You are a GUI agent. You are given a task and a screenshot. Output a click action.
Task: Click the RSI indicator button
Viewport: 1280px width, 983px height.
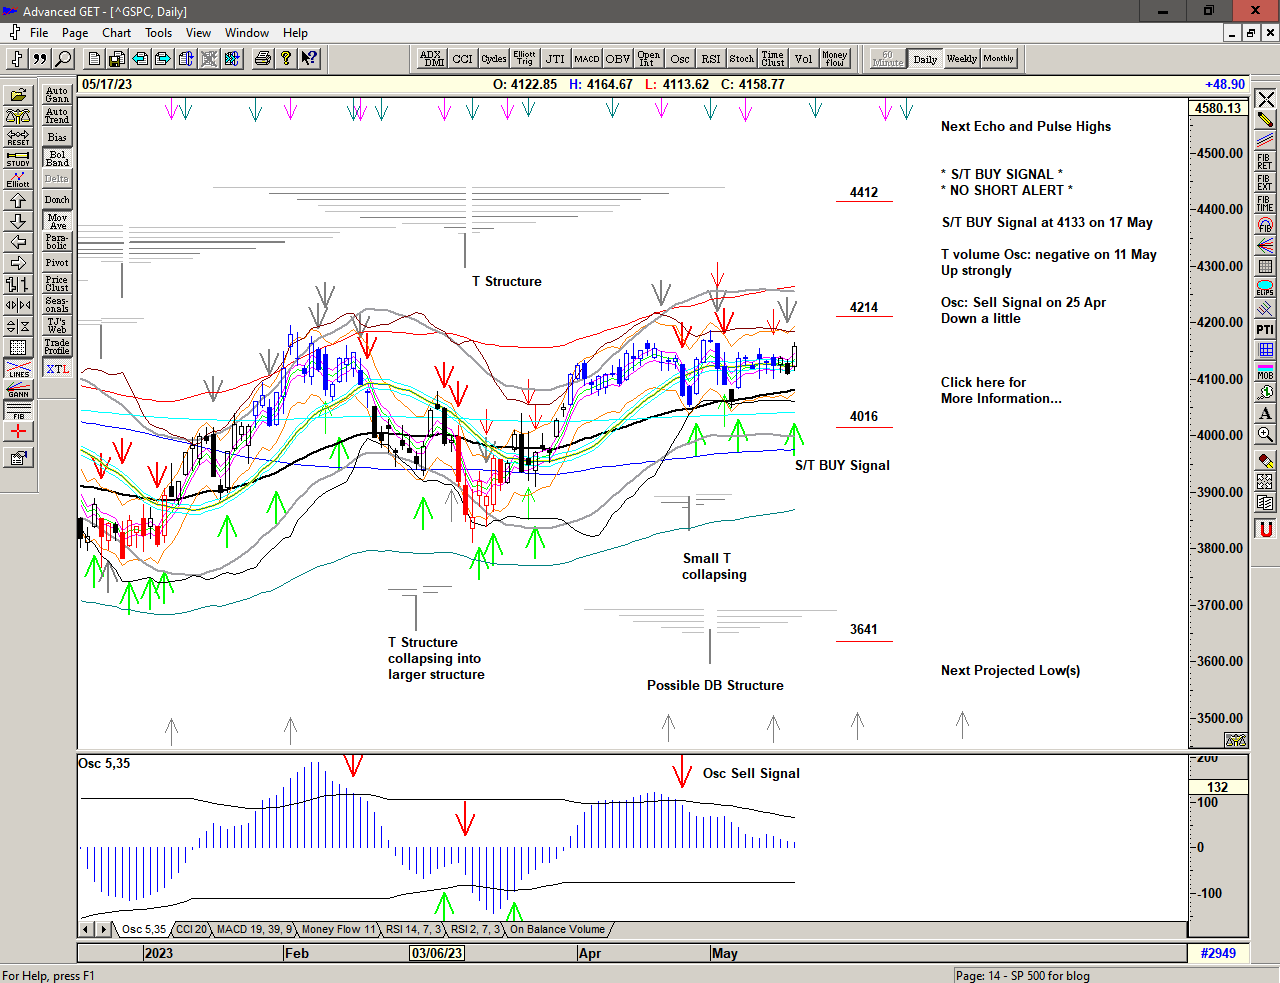coord(710,59)
